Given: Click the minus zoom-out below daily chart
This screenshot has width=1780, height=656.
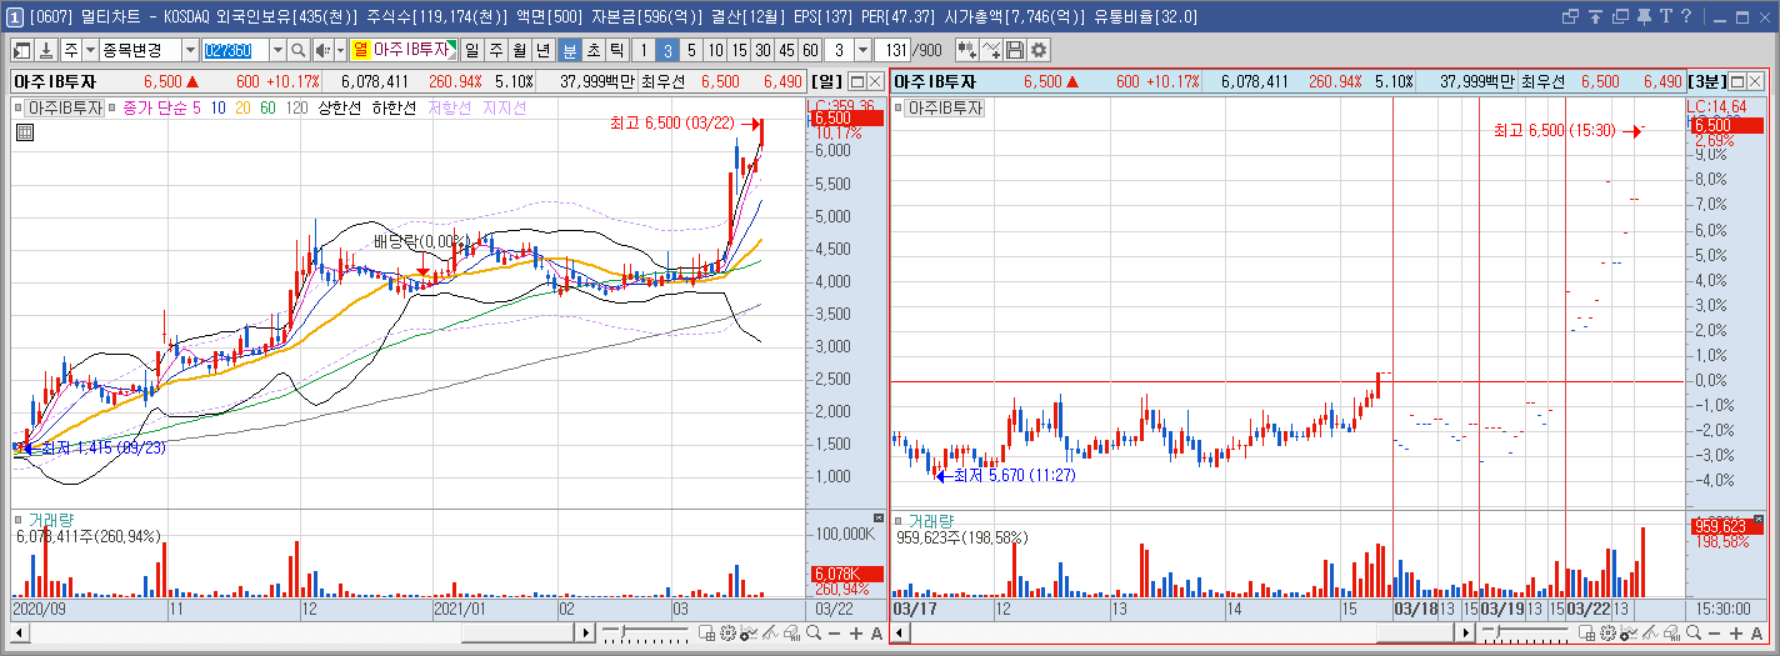Looking at the screenshot, I should pyautogui.click(x=834, y=633).
